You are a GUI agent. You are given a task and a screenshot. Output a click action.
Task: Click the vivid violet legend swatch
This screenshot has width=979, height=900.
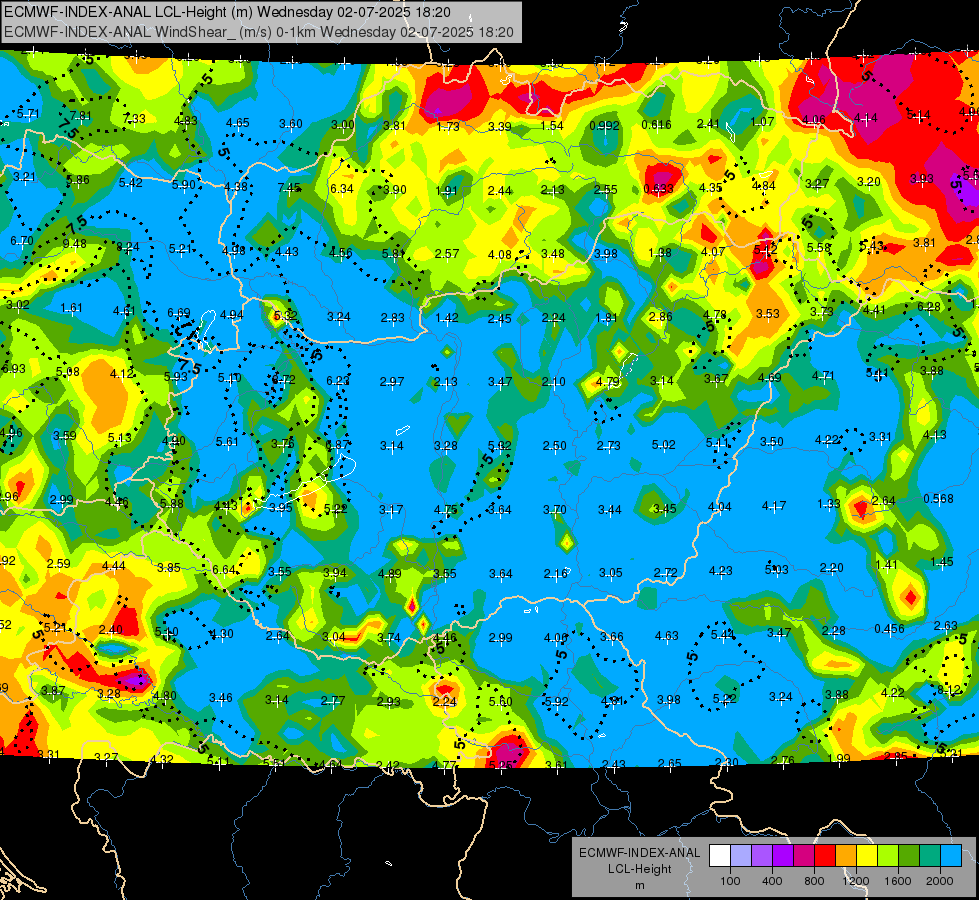(783, 856)
